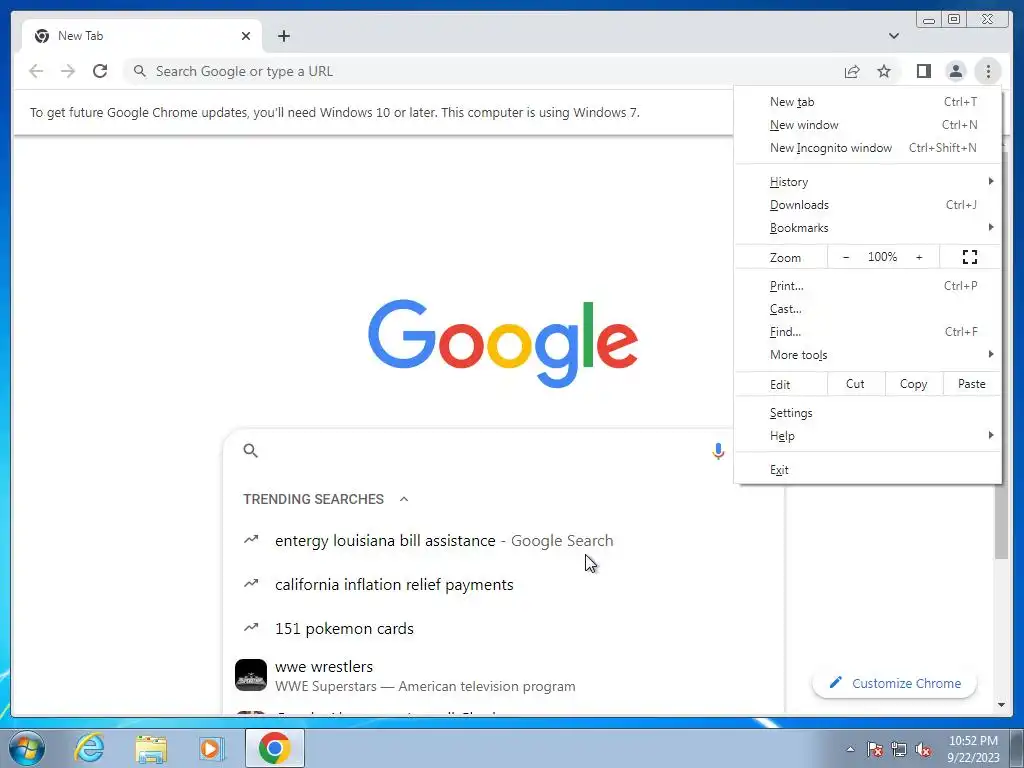Choose Print... from the menu
1024x768 pixels.
point(868,285)
